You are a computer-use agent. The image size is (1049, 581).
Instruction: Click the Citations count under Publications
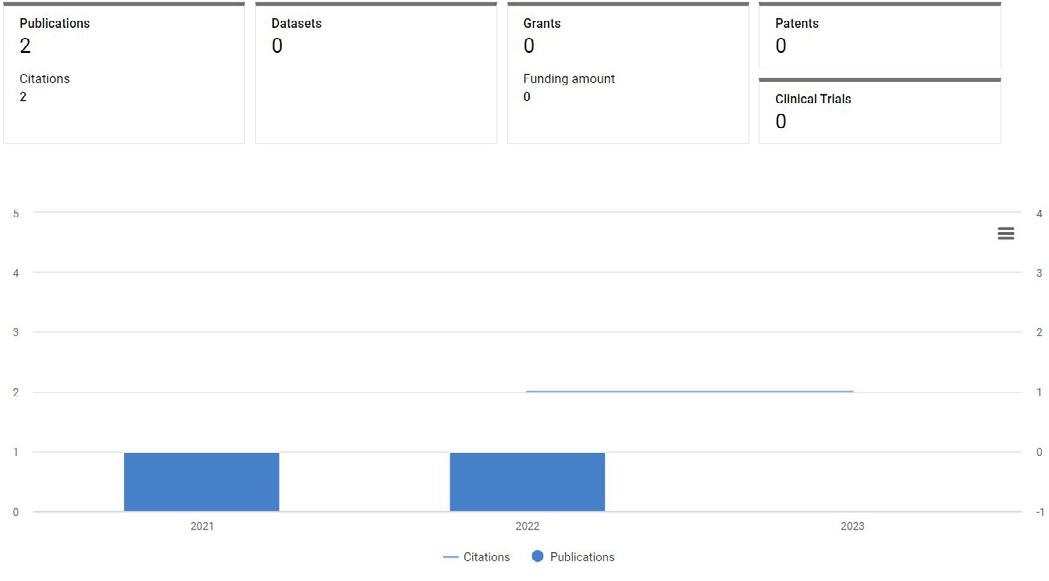[23, 97]
